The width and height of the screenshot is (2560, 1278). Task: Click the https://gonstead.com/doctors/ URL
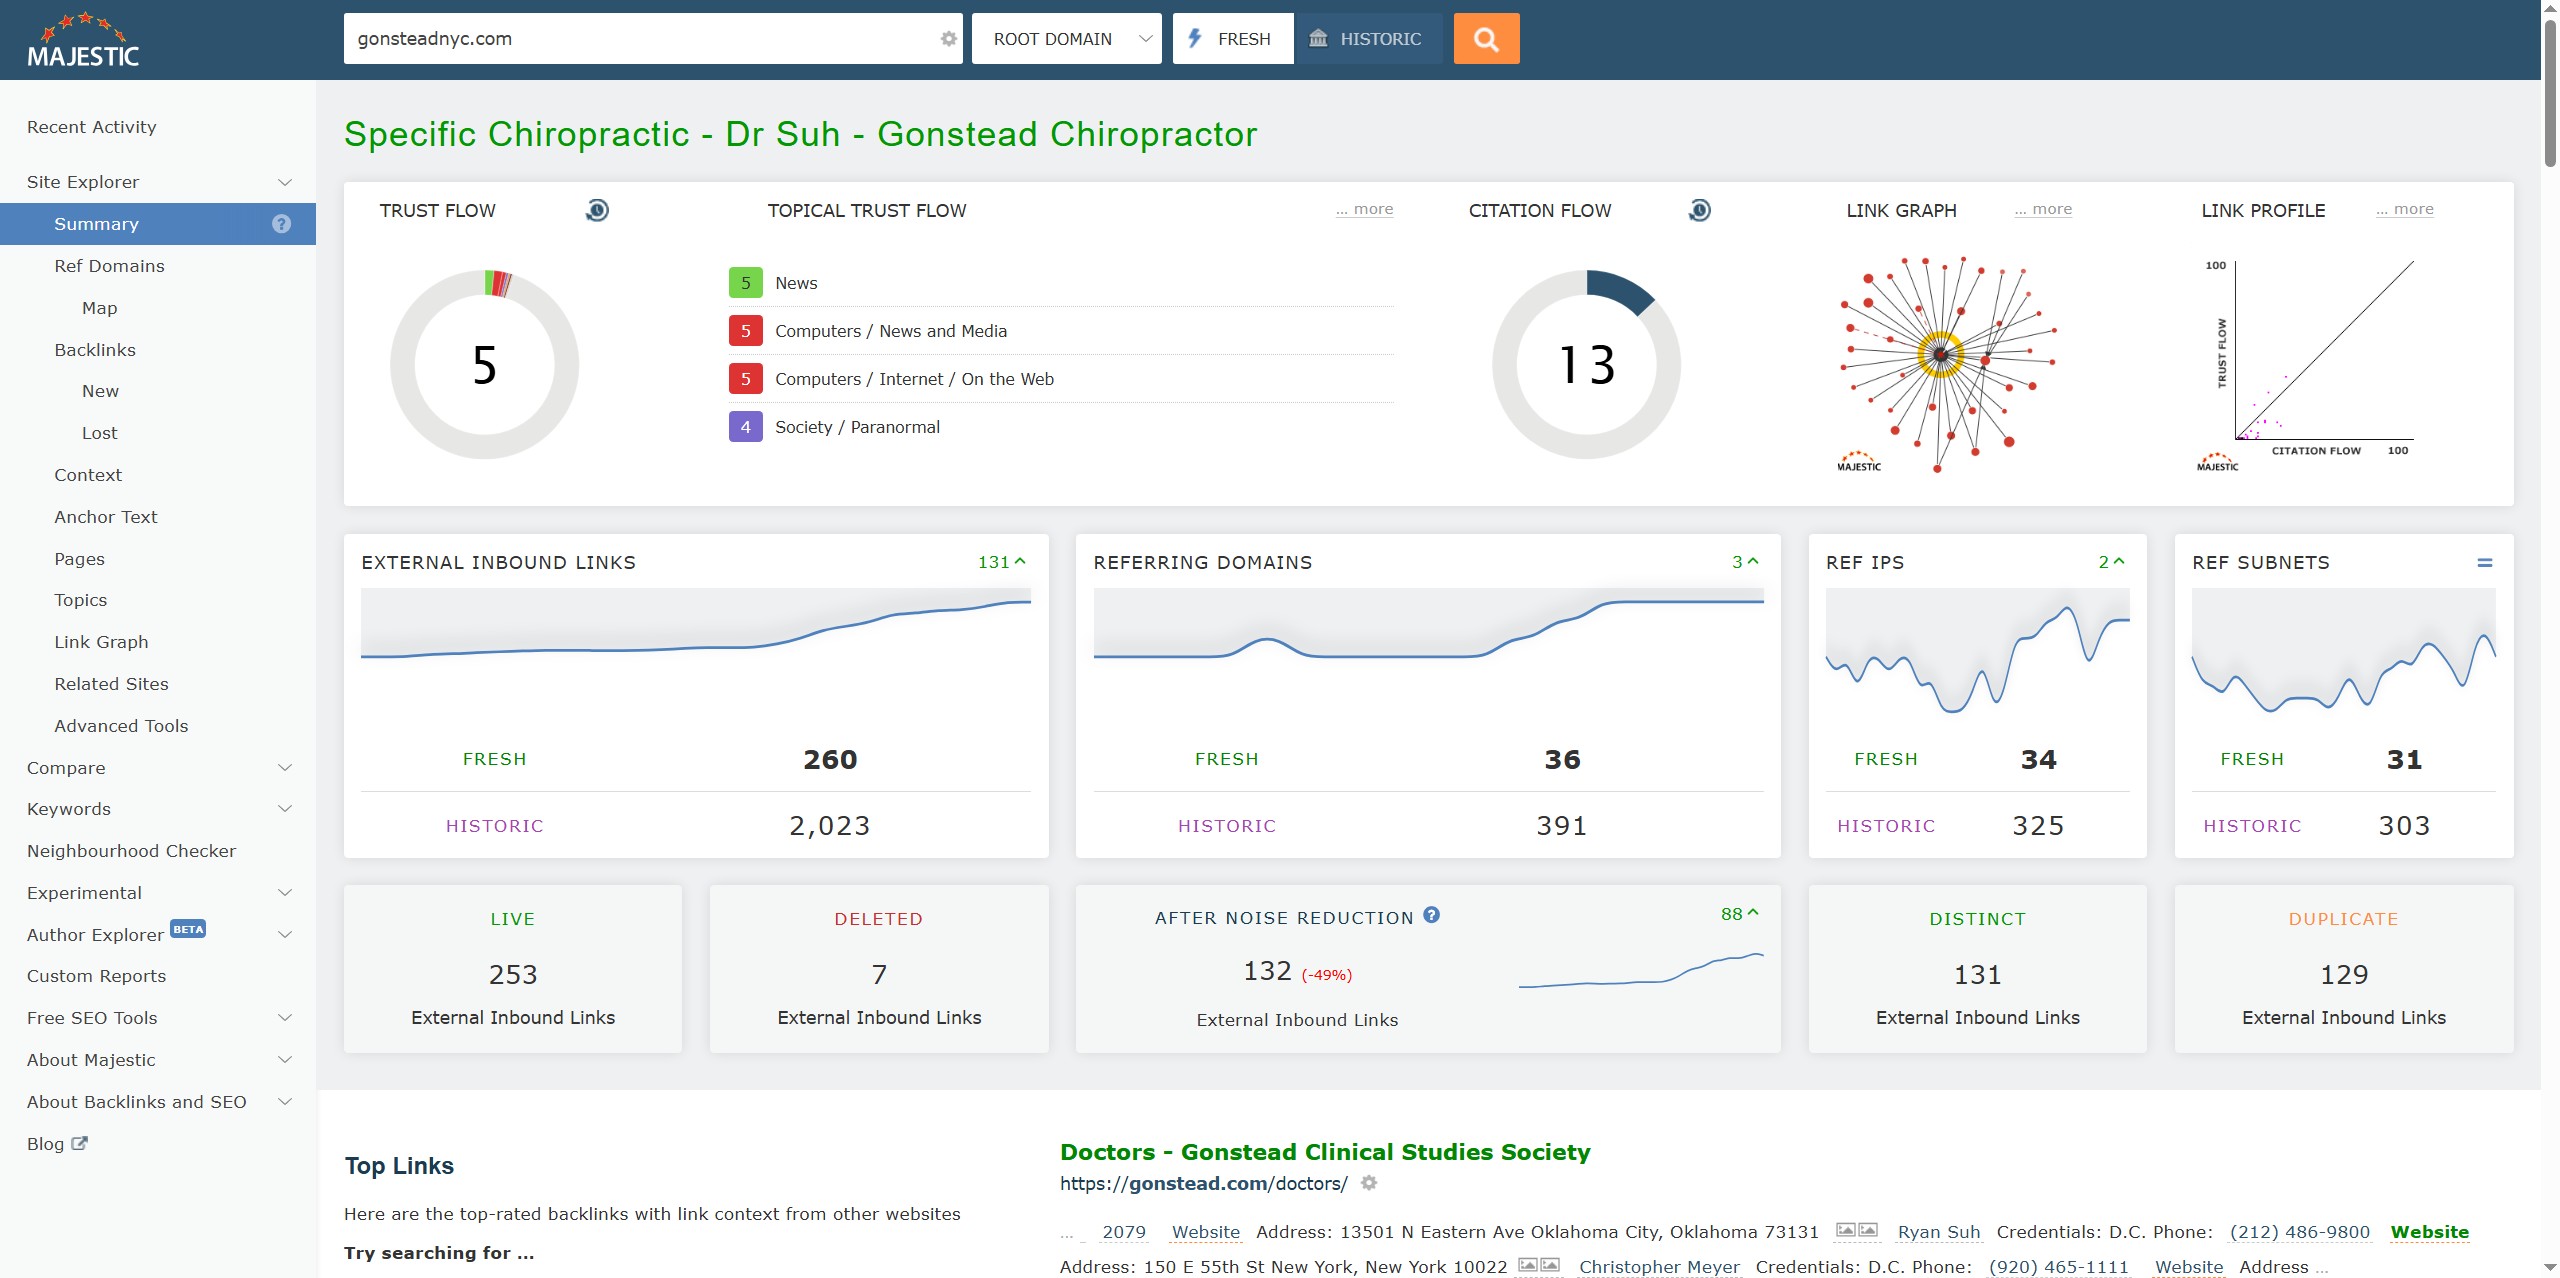tap(1204, 1184)
